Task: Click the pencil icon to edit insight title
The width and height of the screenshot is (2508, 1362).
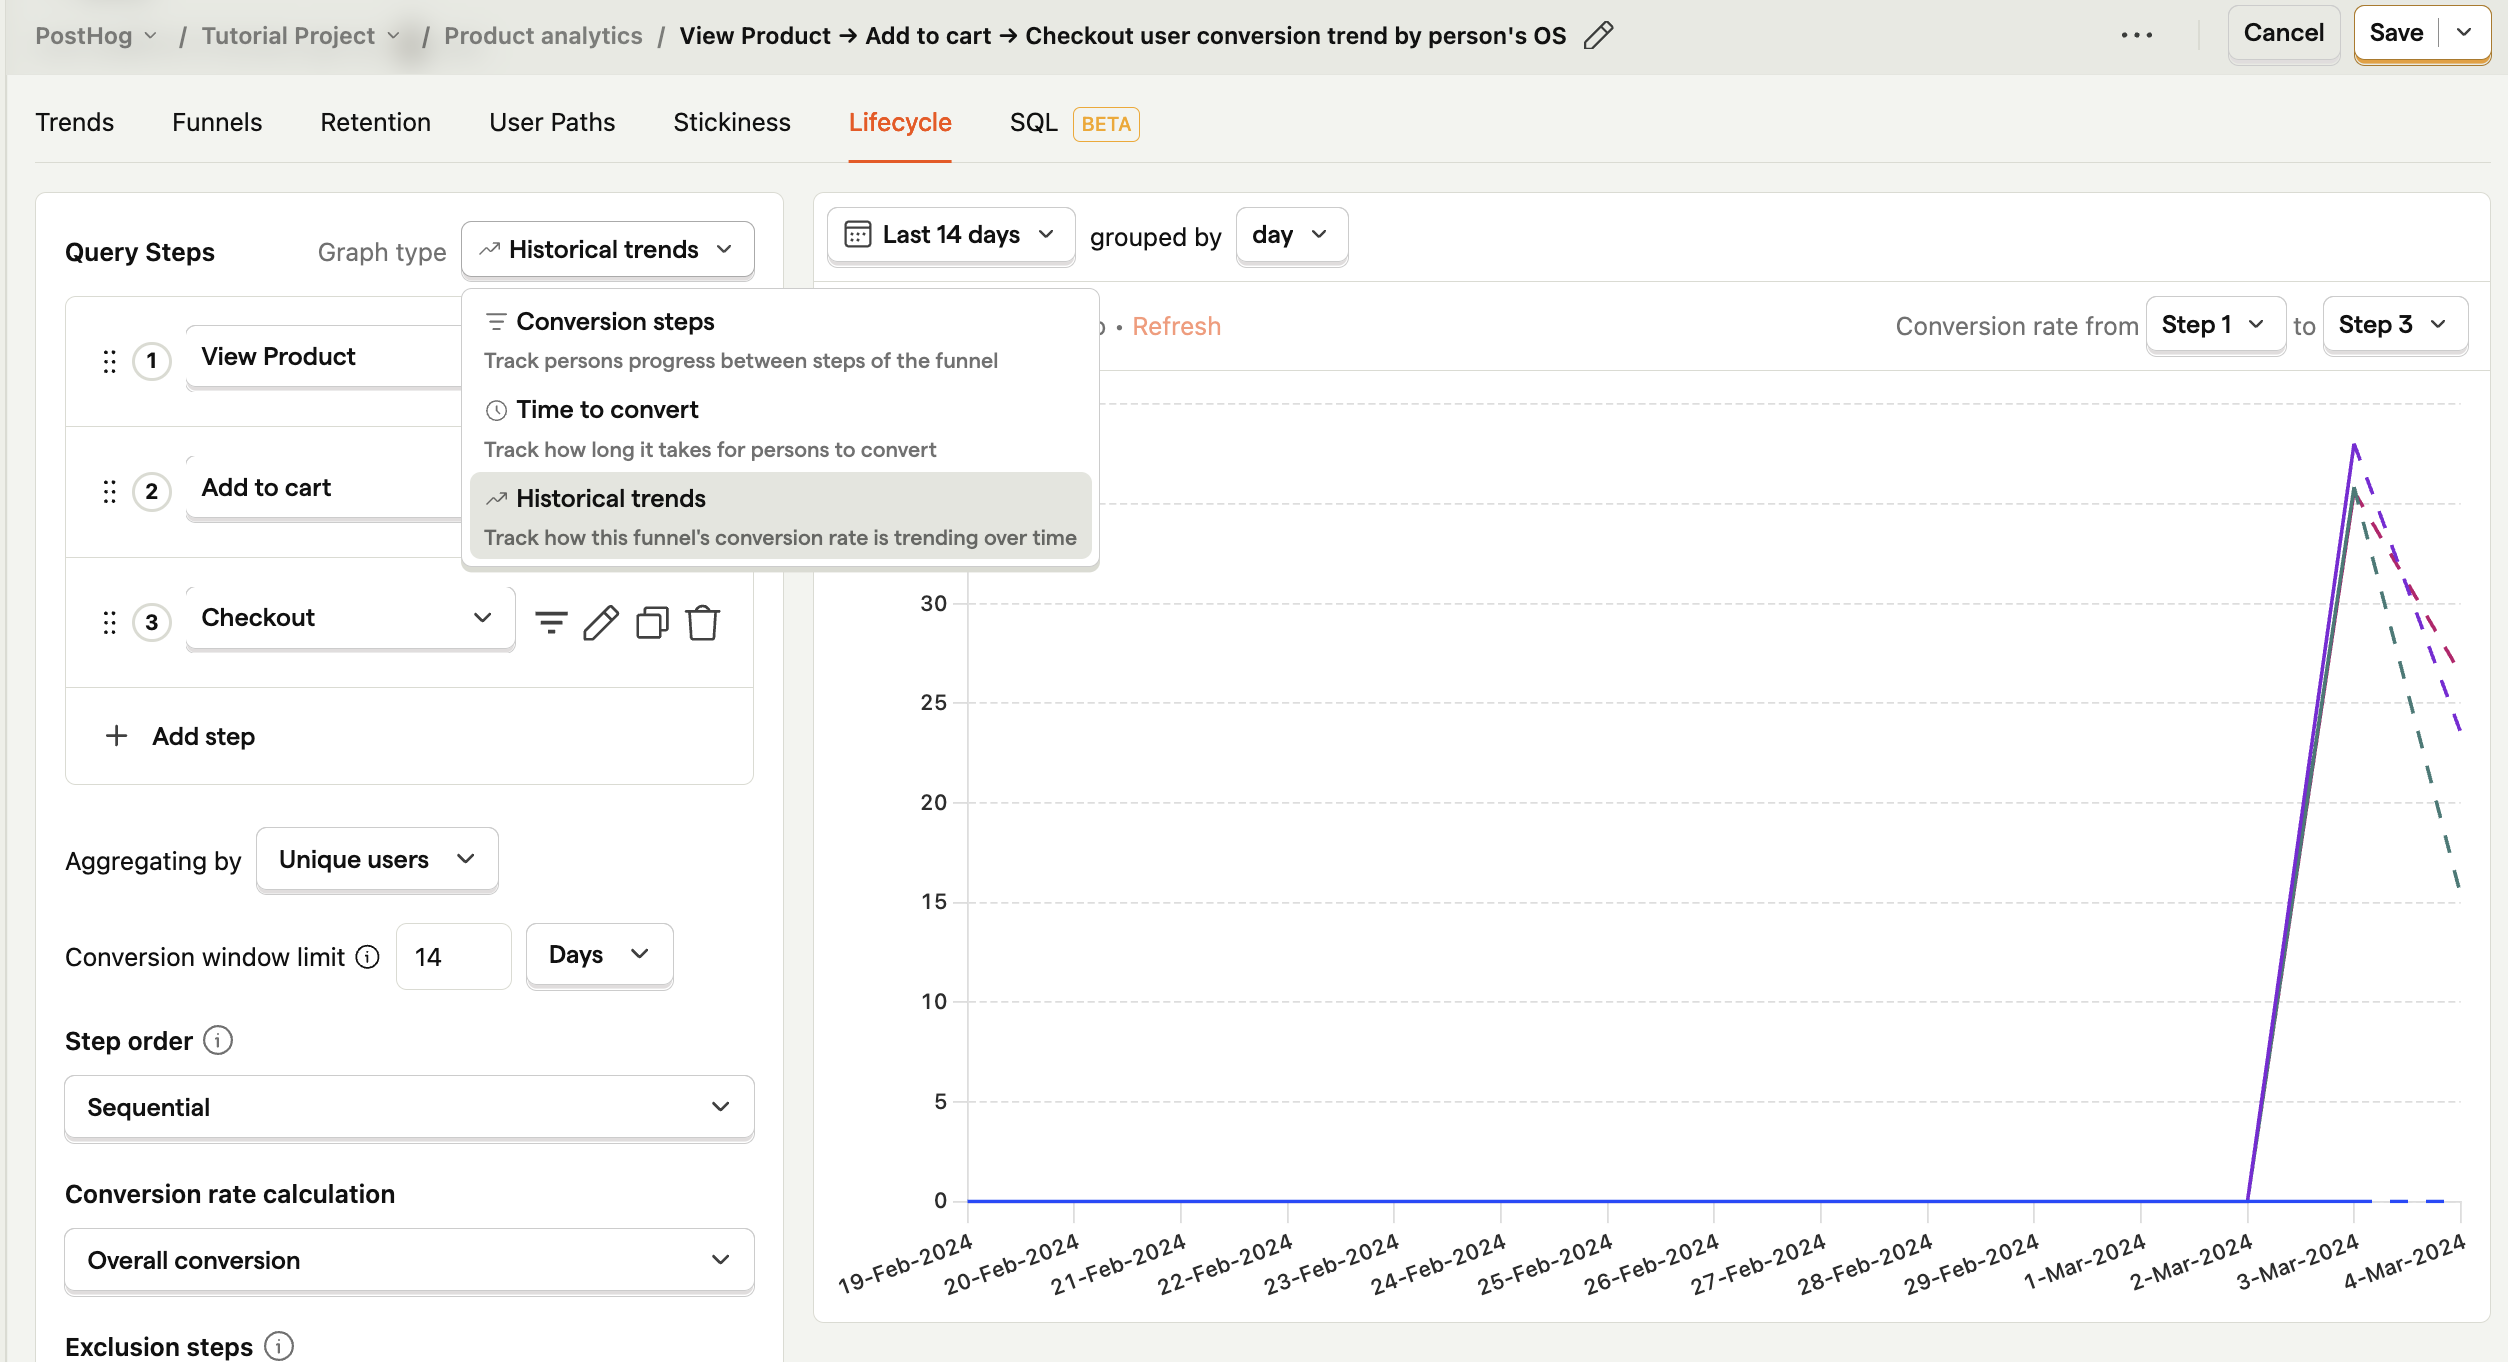Action: pyautogui.click(x=1598, y=36)
